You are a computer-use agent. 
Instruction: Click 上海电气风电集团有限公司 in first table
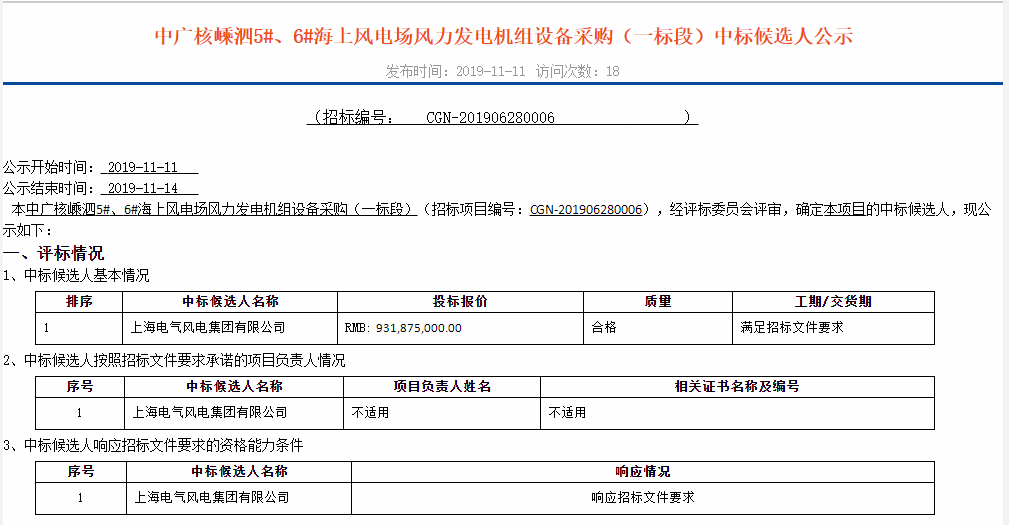point(208,327)
